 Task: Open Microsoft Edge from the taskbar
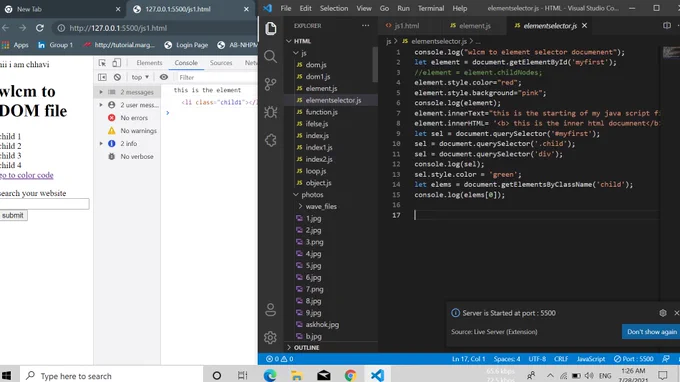coord(270,375)
